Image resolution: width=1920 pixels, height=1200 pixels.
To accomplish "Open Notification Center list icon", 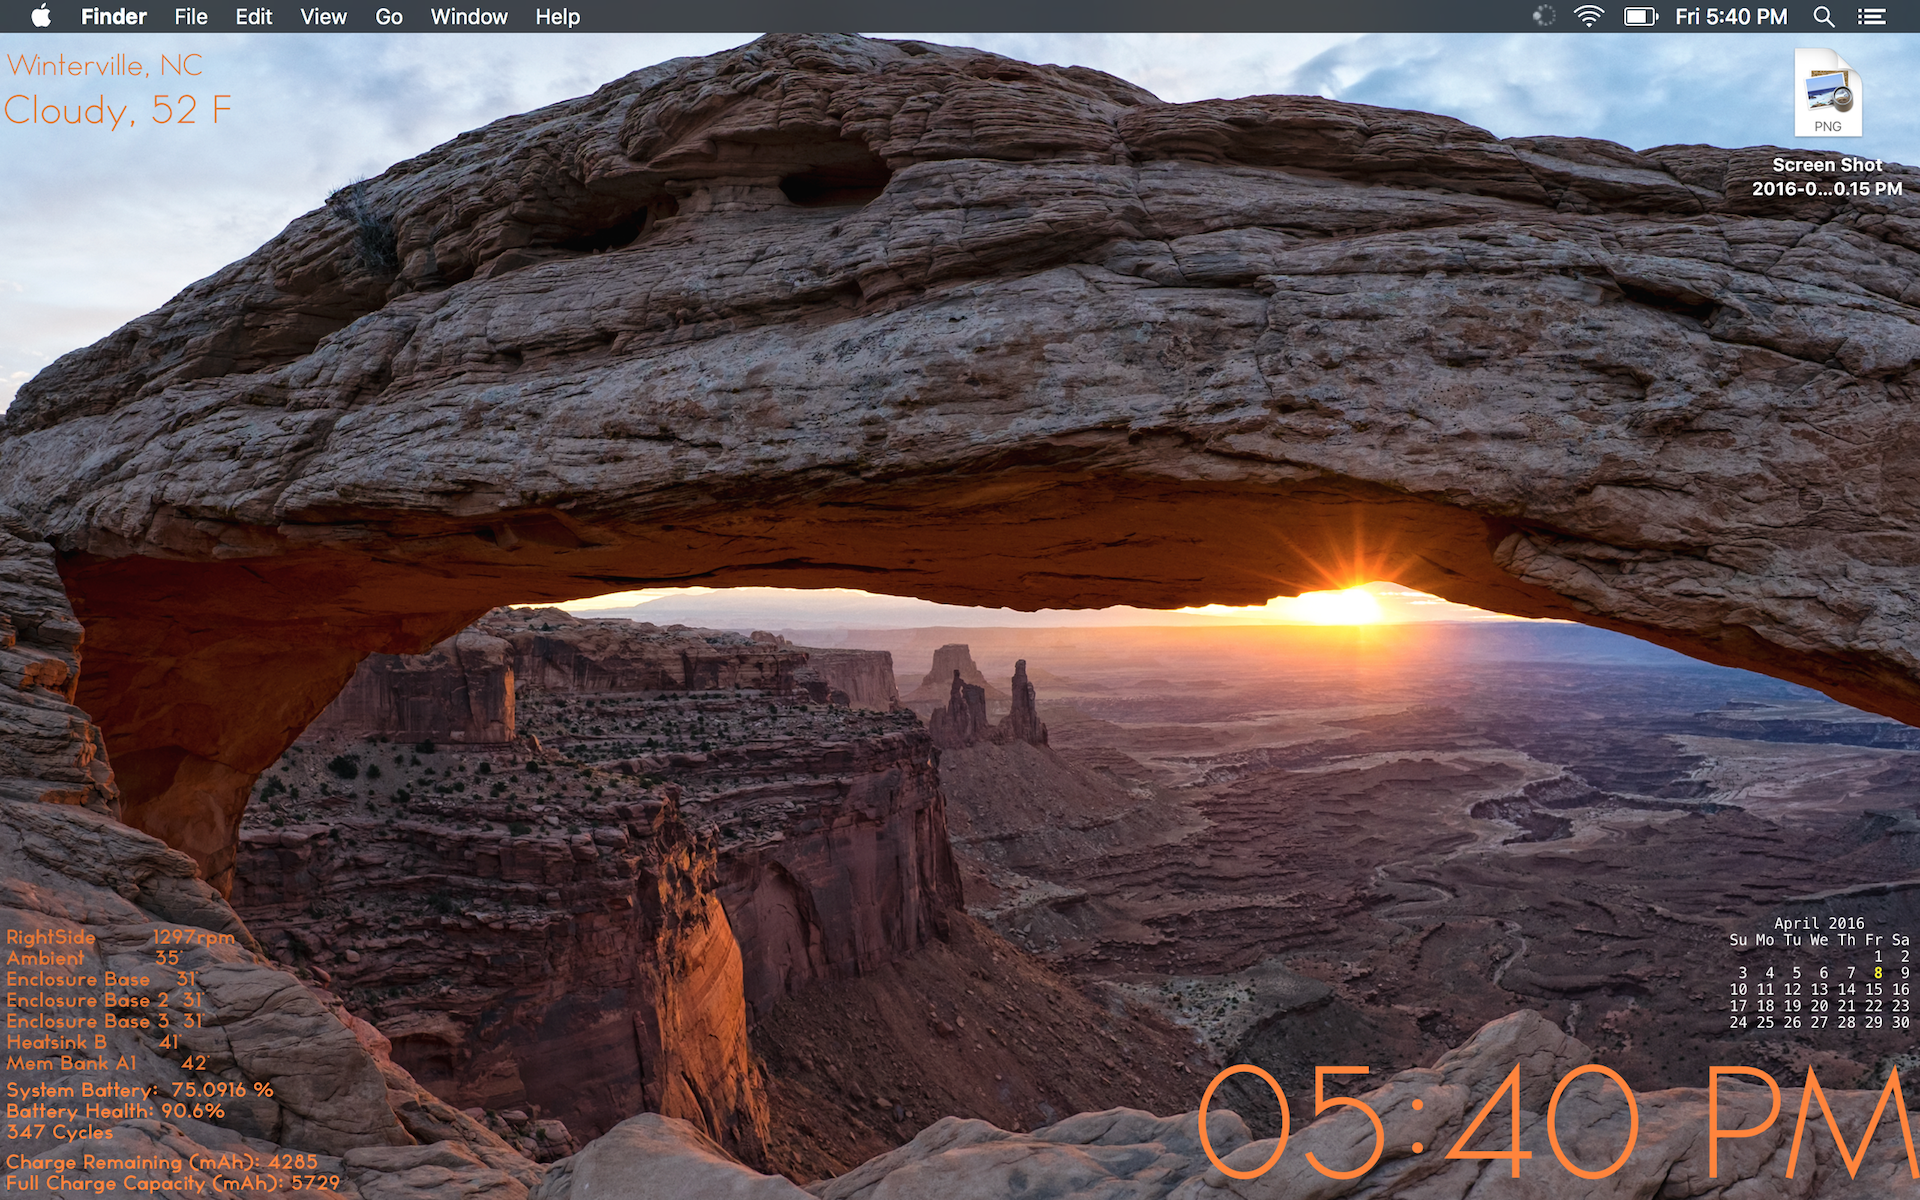I will pyautogui.click(x=1871, y=16).
